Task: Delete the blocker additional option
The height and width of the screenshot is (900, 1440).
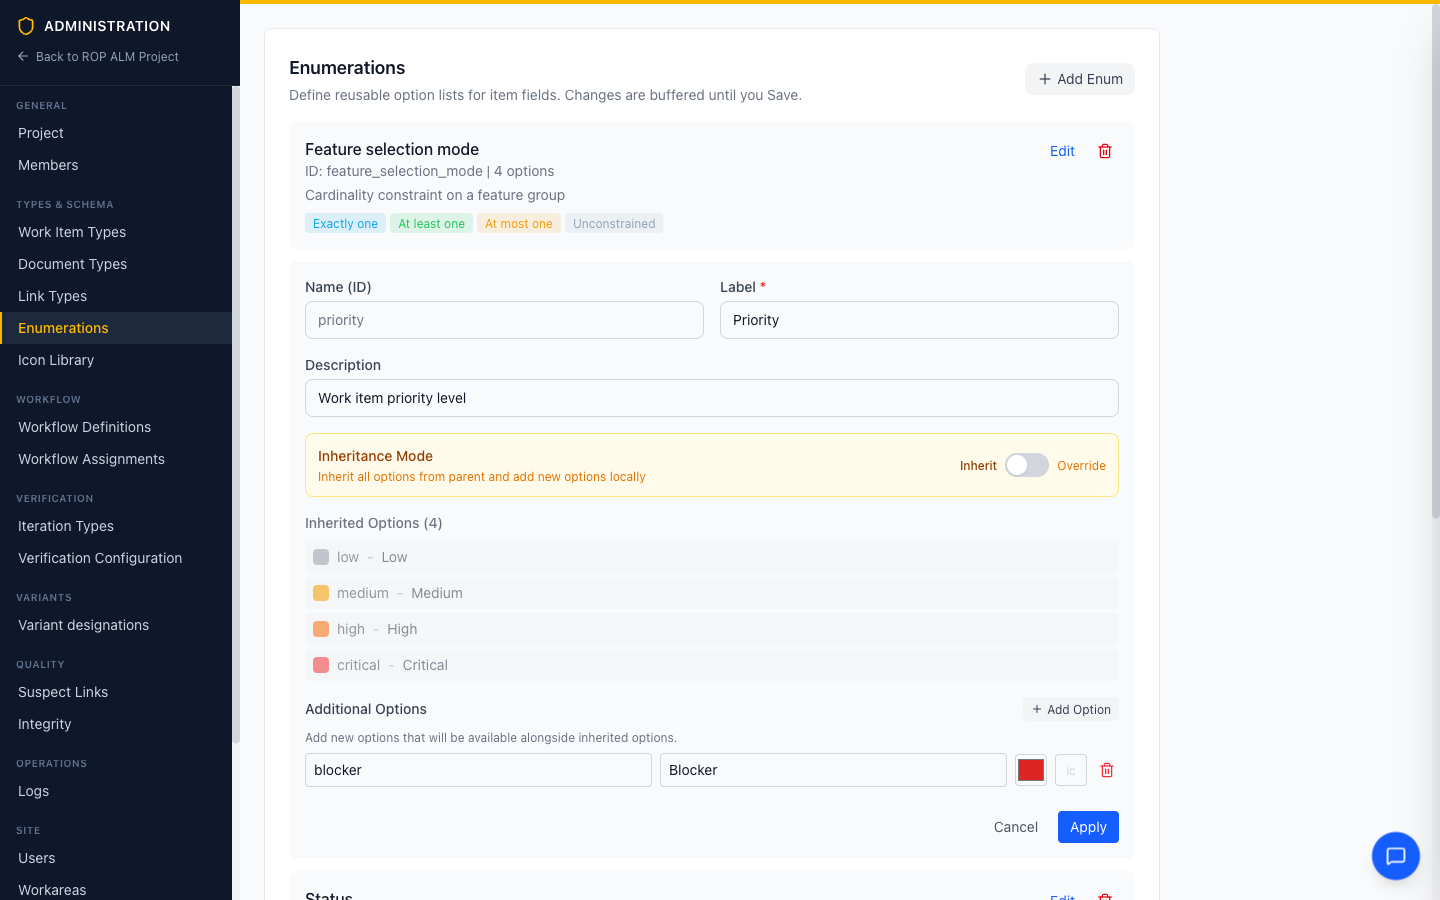Action: (x=1107, y=770)
